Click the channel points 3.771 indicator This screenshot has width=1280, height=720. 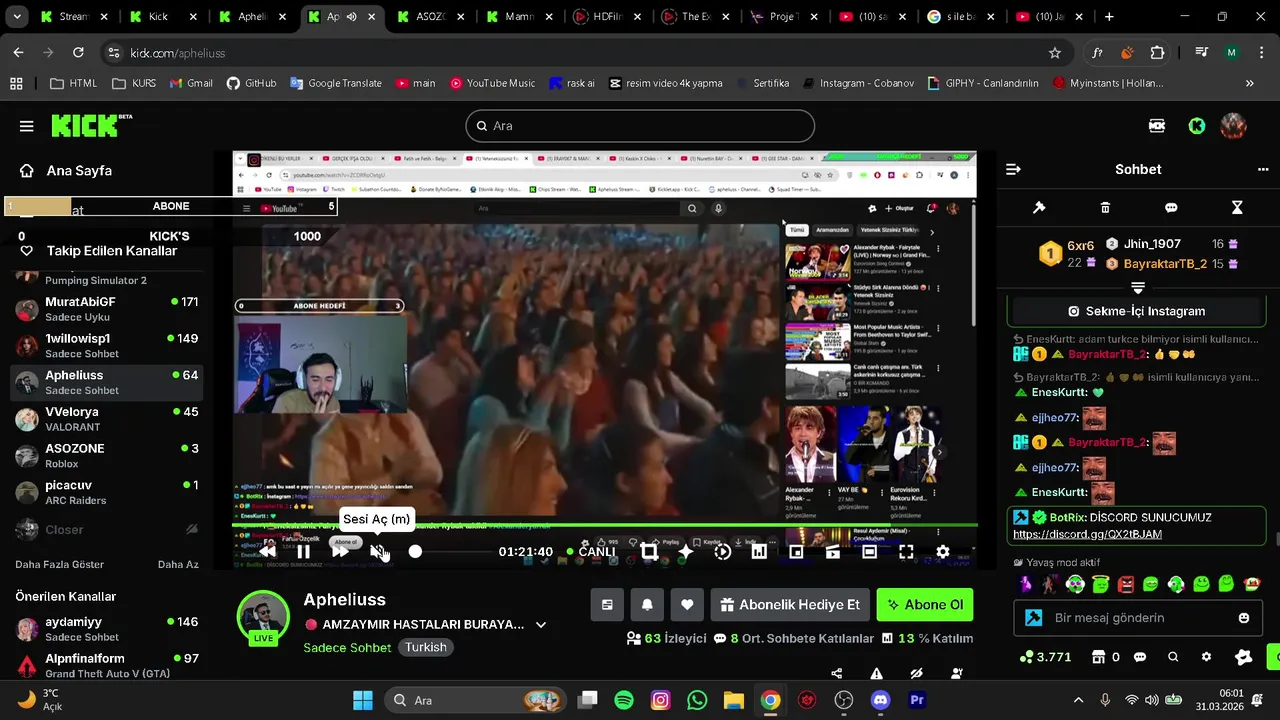[x=1046, y=657]
